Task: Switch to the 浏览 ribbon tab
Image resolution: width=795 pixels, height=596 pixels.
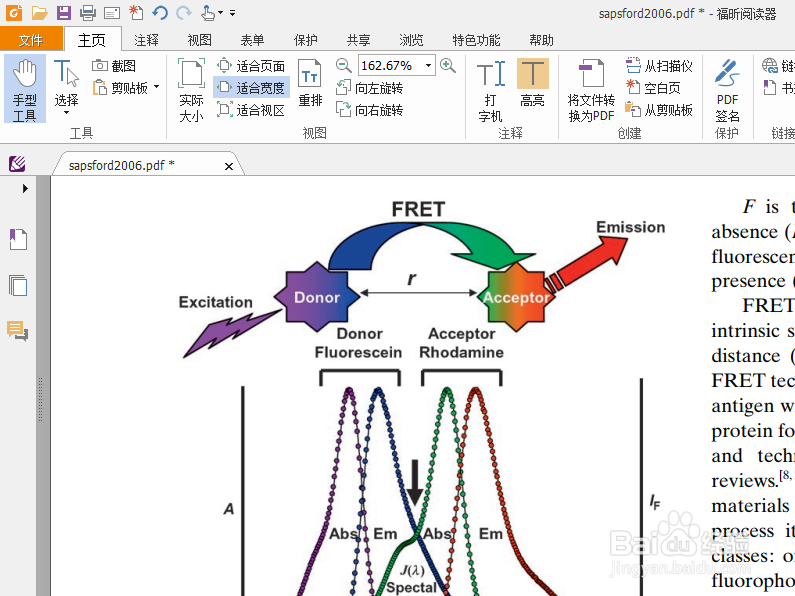Action: click(x=411, y=40)
